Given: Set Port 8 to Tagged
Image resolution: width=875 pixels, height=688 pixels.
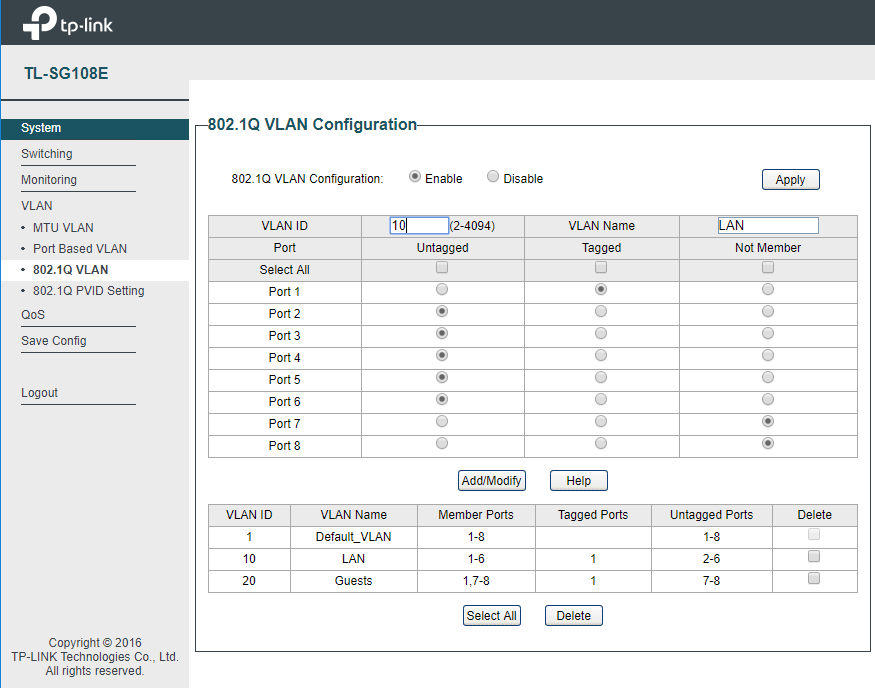Looking at the screenshot, I should coord(601,444).
